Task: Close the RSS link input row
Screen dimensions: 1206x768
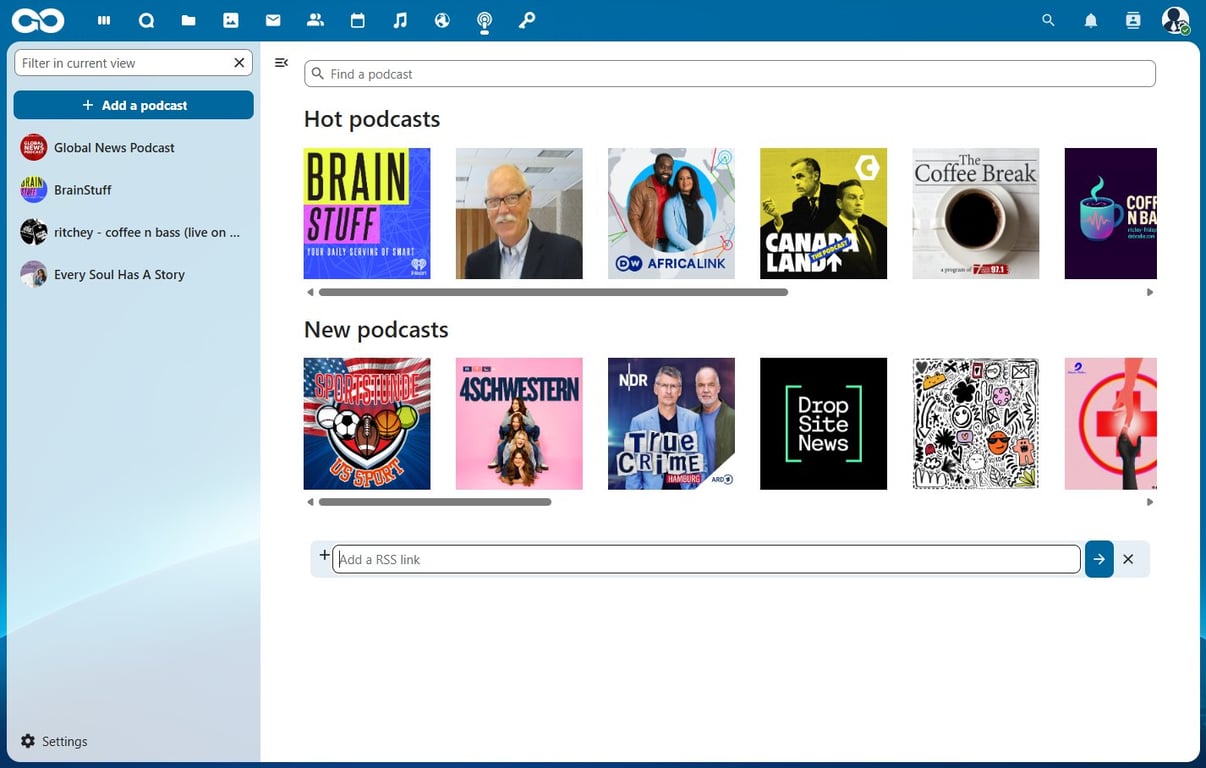Action: click(x=1128, y=559)
